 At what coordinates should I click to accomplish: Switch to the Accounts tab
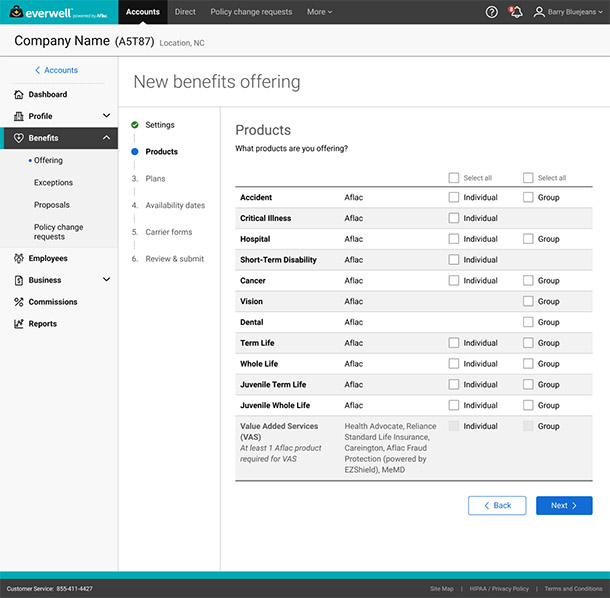tap(143, 12)
